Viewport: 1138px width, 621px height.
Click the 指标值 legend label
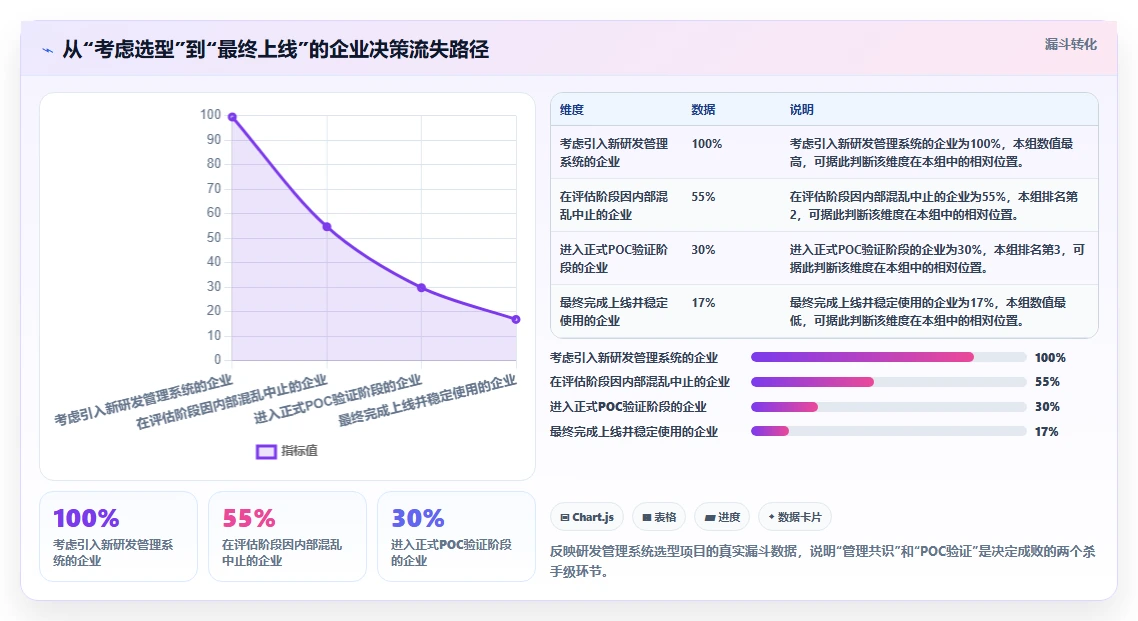[300, 451]
